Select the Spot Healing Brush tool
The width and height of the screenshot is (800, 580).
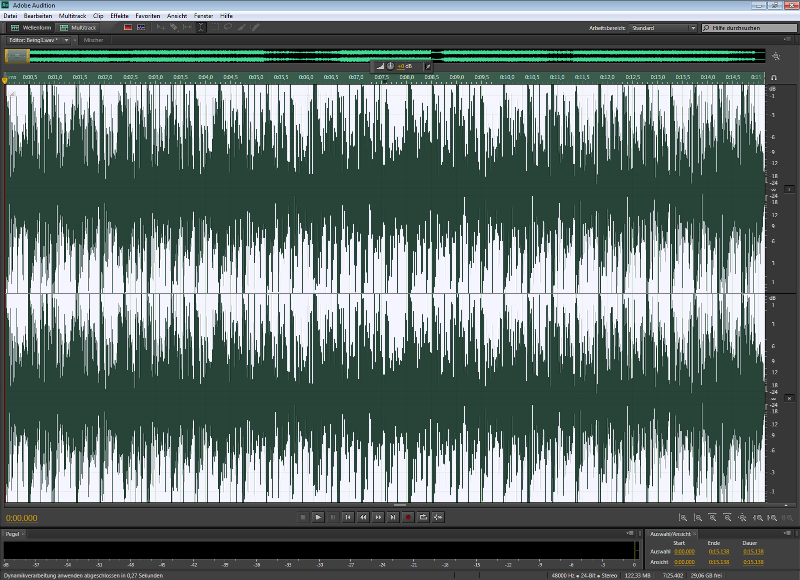point(256,28)
